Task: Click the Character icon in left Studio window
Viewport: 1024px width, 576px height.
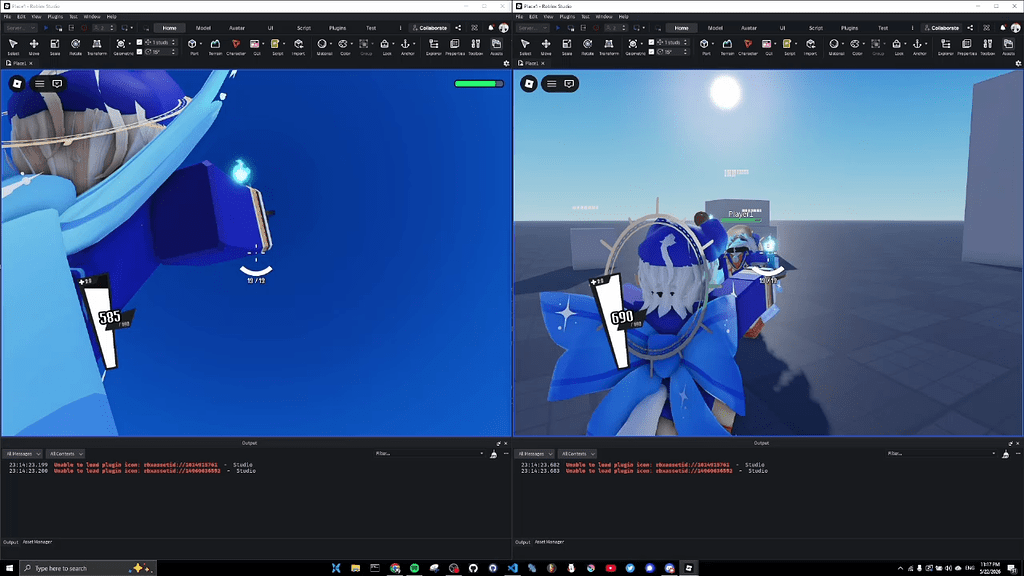Action: pos(236,46)
